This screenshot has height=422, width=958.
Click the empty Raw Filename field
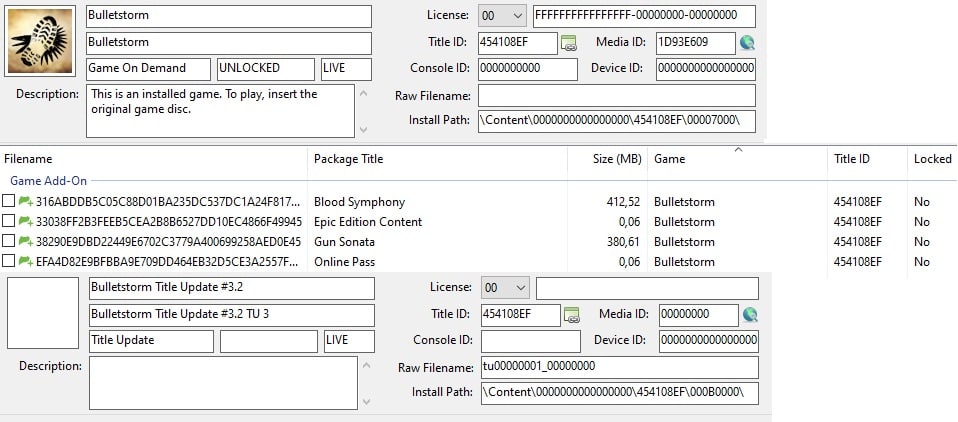[x=617, y=95]
